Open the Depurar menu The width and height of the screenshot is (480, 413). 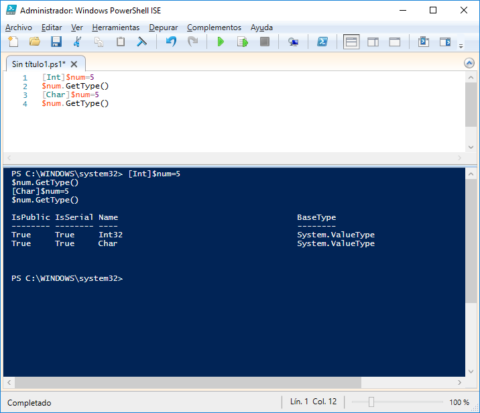tap(163, 27)
